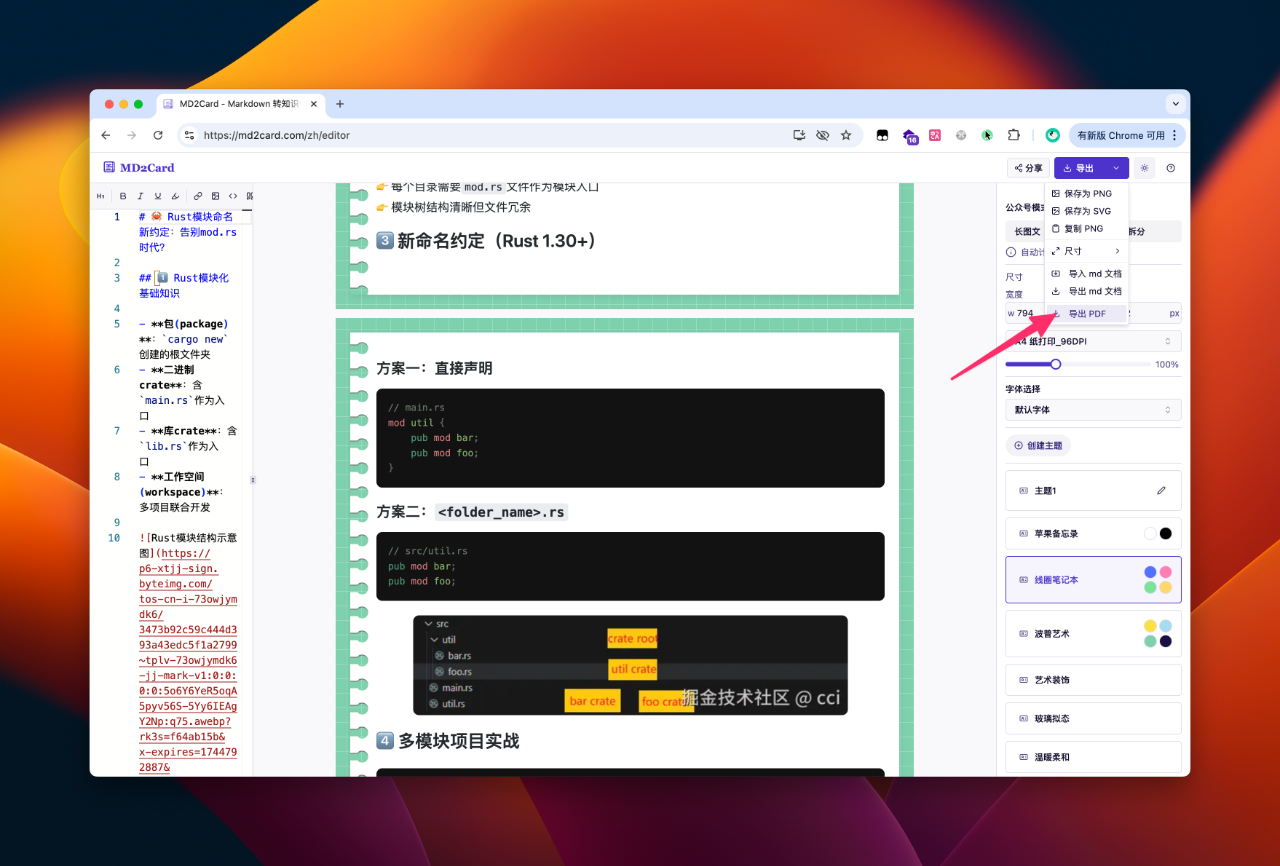
Task: Click the MD2Card logo
Action: (139, 168)
